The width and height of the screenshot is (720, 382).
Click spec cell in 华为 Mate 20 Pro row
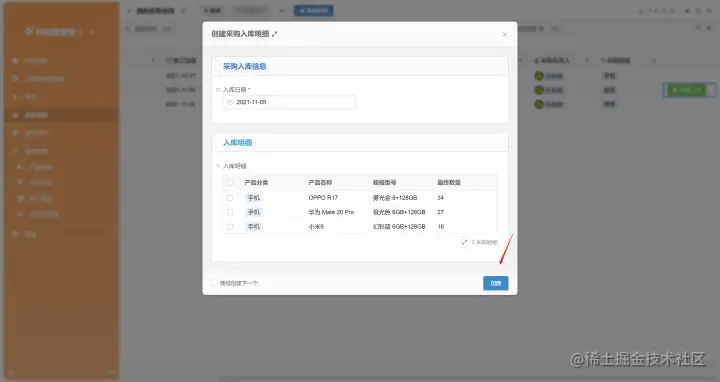tap(399, 212)
